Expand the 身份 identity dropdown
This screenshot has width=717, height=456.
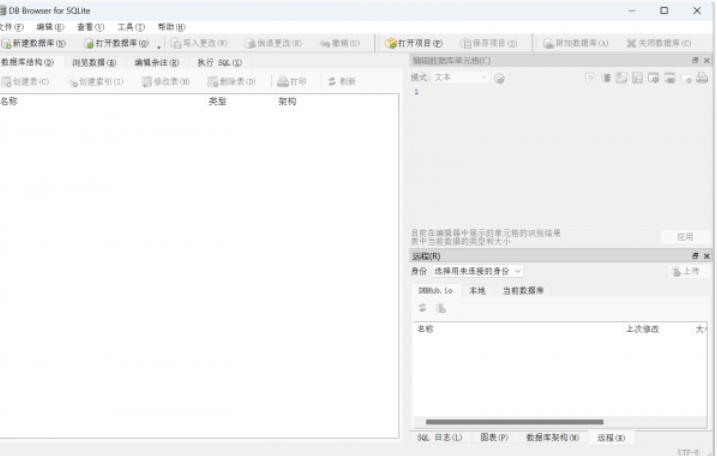pyautogui.click(x=477, y=271)
